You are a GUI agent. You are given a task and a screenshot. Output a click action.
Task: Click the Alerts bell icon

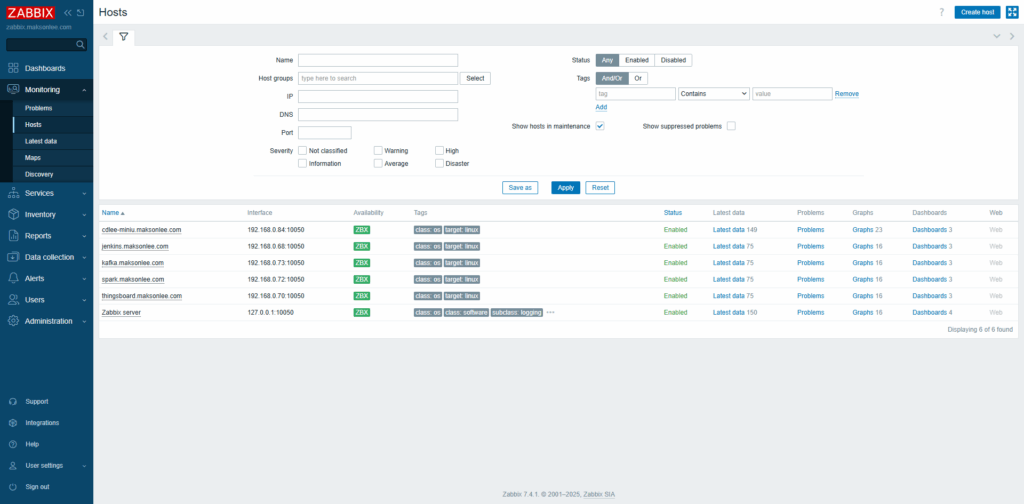click(13, 278)
